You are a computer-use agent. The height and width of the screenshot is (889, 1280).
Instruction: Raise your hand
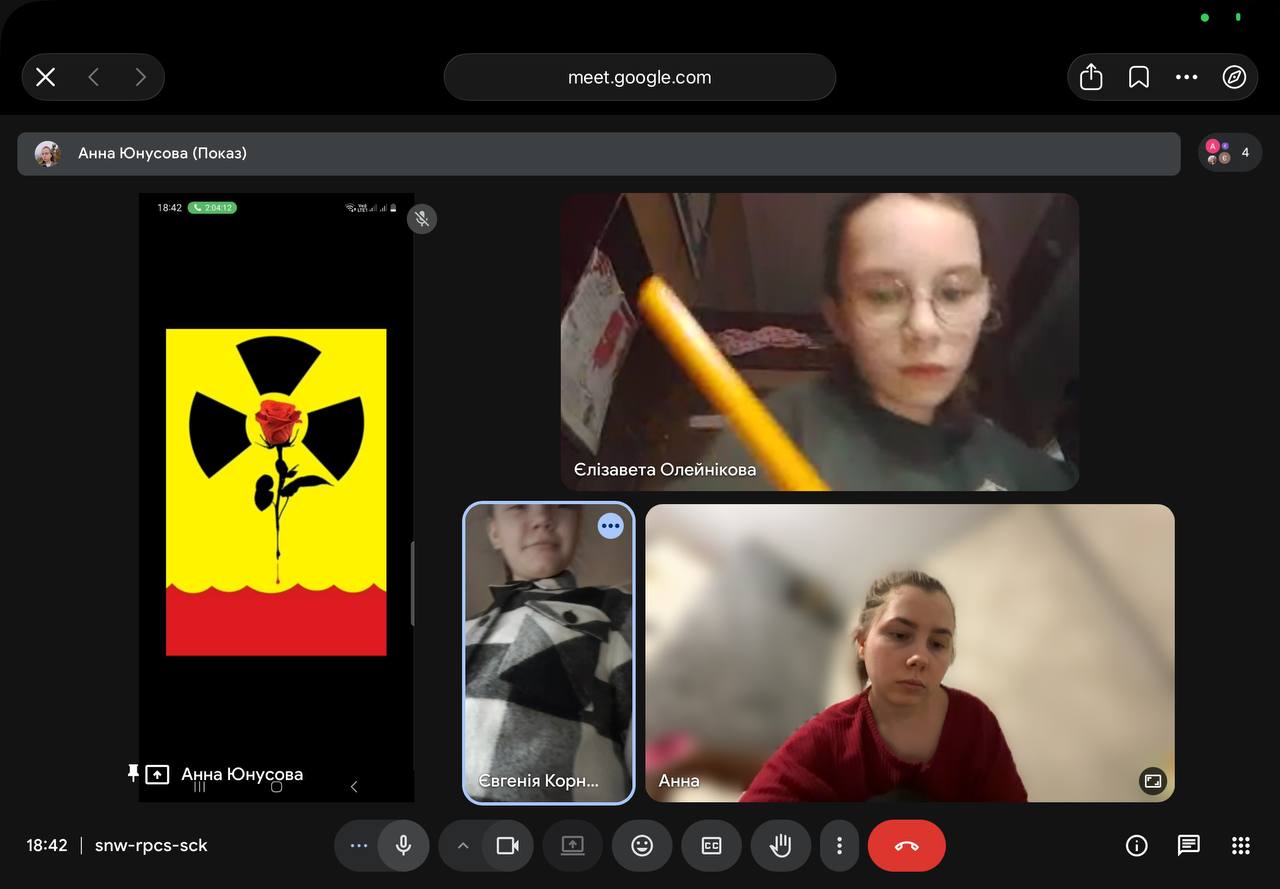tap(780, 846)
